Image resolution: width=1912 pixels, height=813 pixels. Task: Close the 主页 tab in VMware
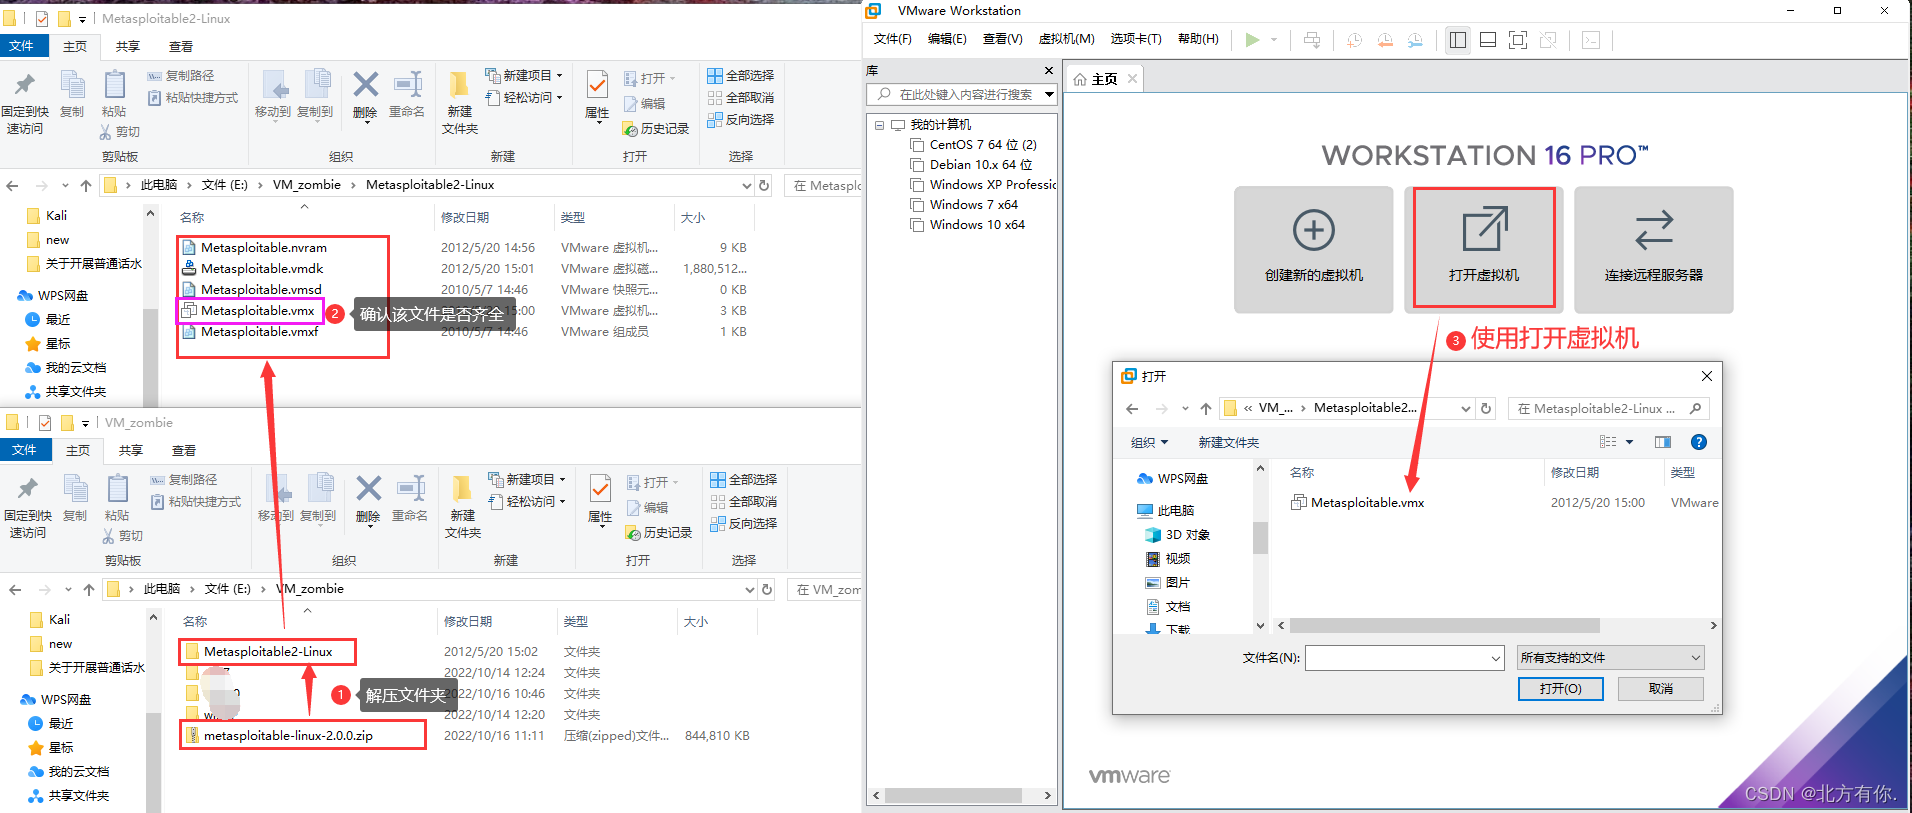point(1132,79)
